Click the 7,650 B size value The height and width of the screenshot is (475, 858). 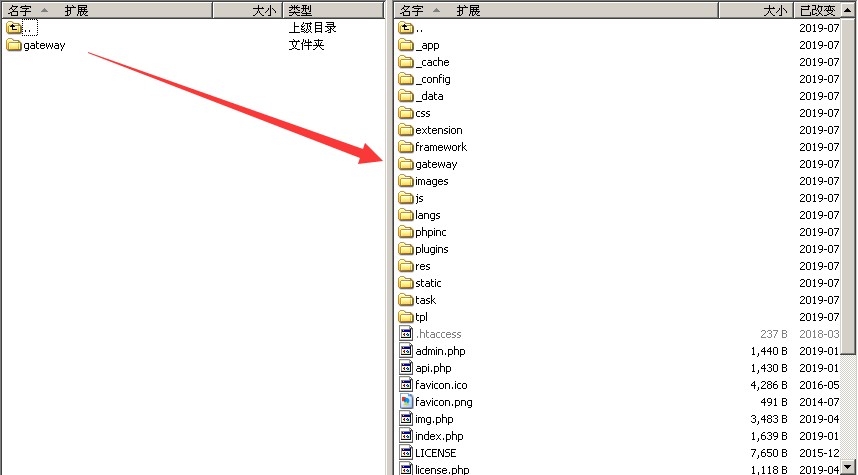click(x=769, y=453)
